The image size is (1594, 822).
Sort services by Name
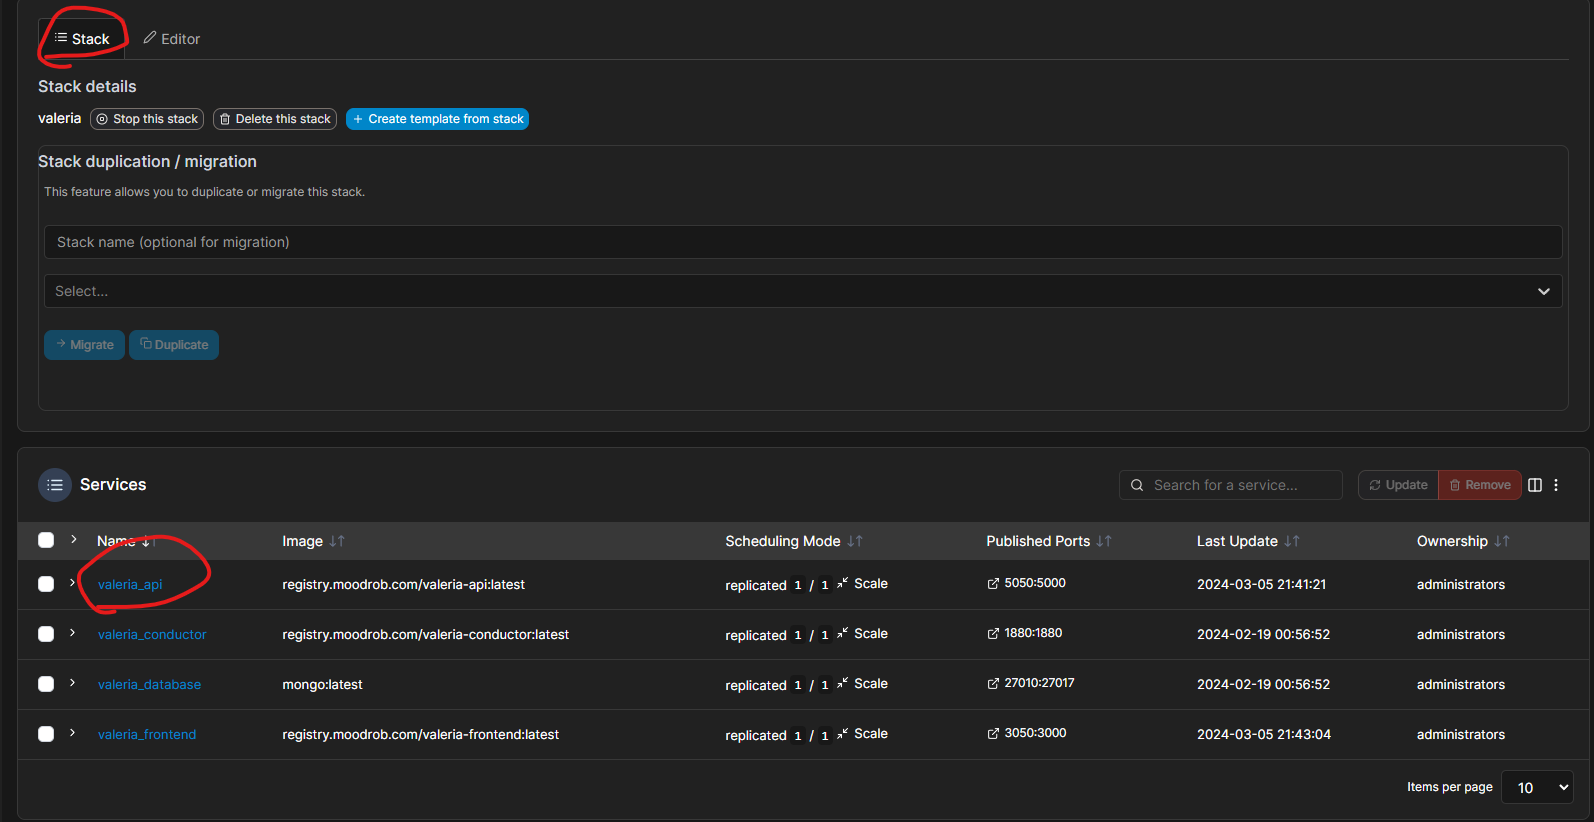[x=126, y=541]
